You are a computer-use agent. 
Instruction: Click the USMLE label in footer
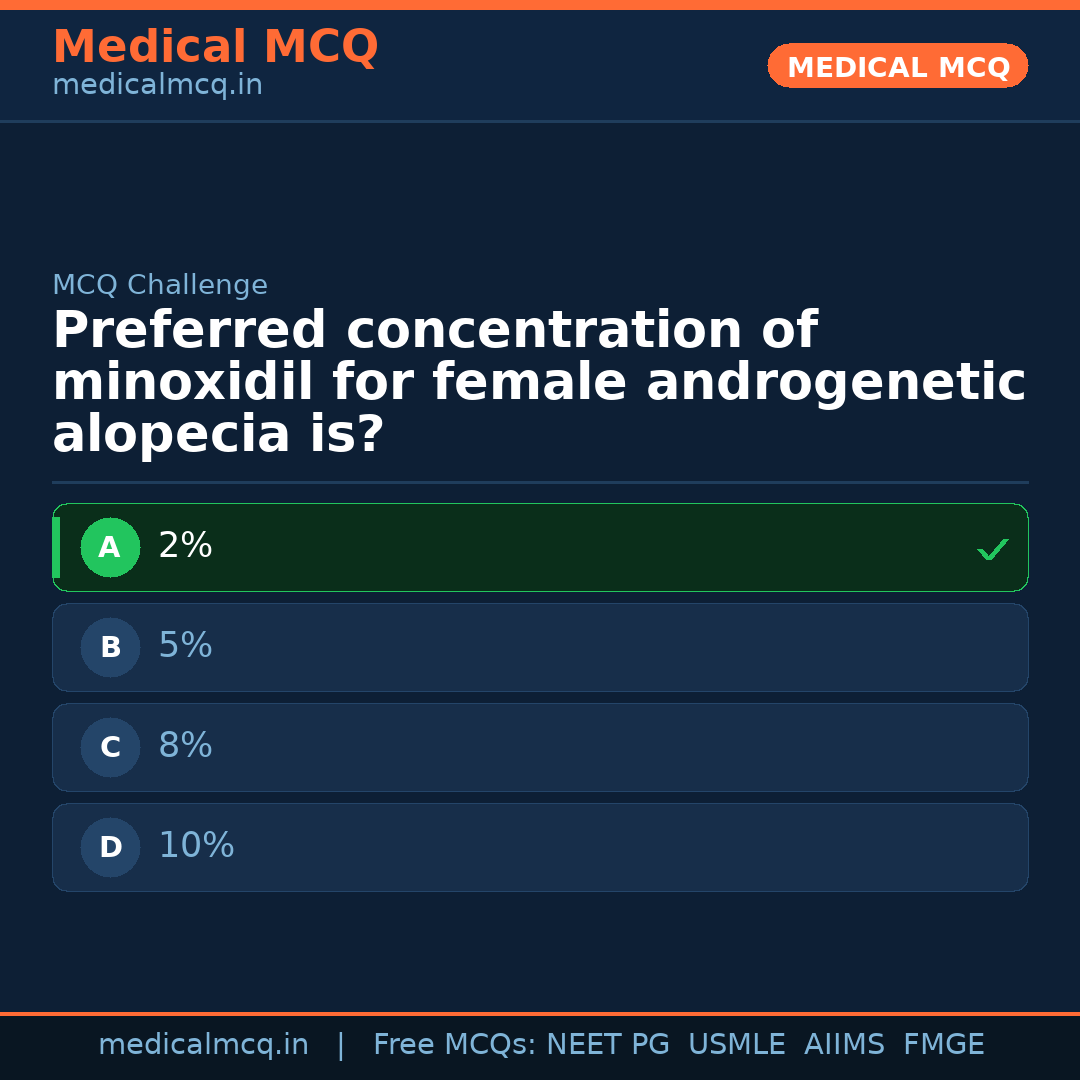coord(736,1045)
